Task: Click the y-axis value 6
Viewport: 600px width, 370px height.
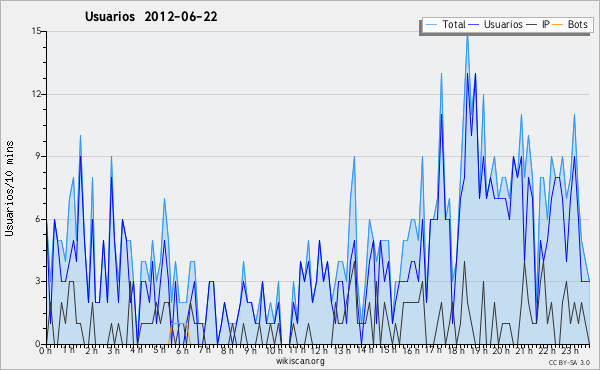Action: [x=38, y=219]
